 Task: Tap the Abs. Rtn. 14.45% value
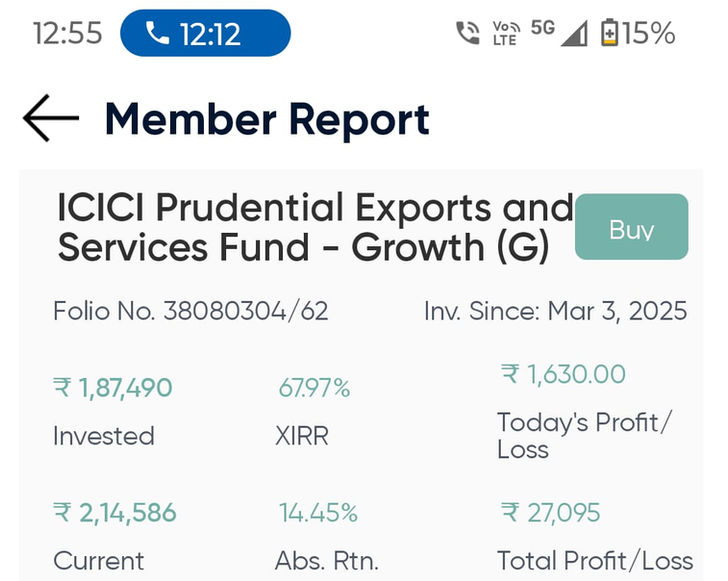tap(318, 513)
